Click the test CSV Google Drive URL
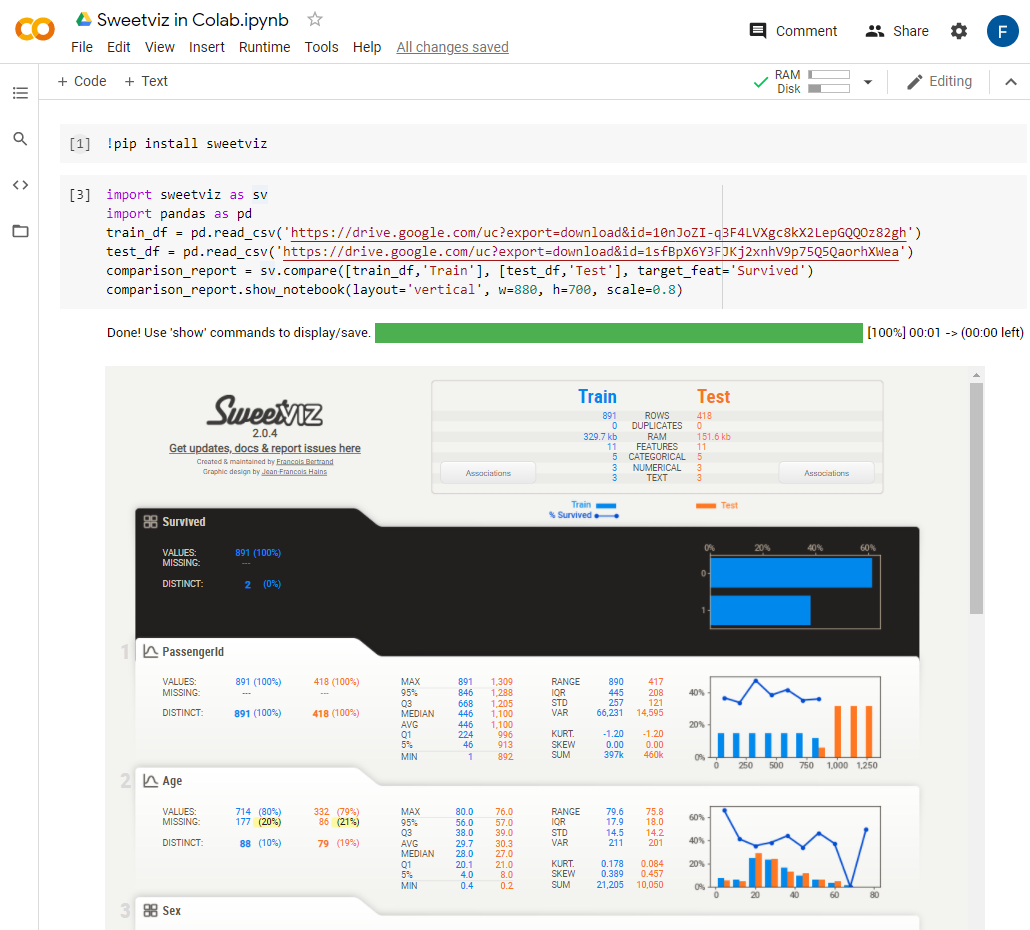This screenshot has width=1030, height=930. 591,252
